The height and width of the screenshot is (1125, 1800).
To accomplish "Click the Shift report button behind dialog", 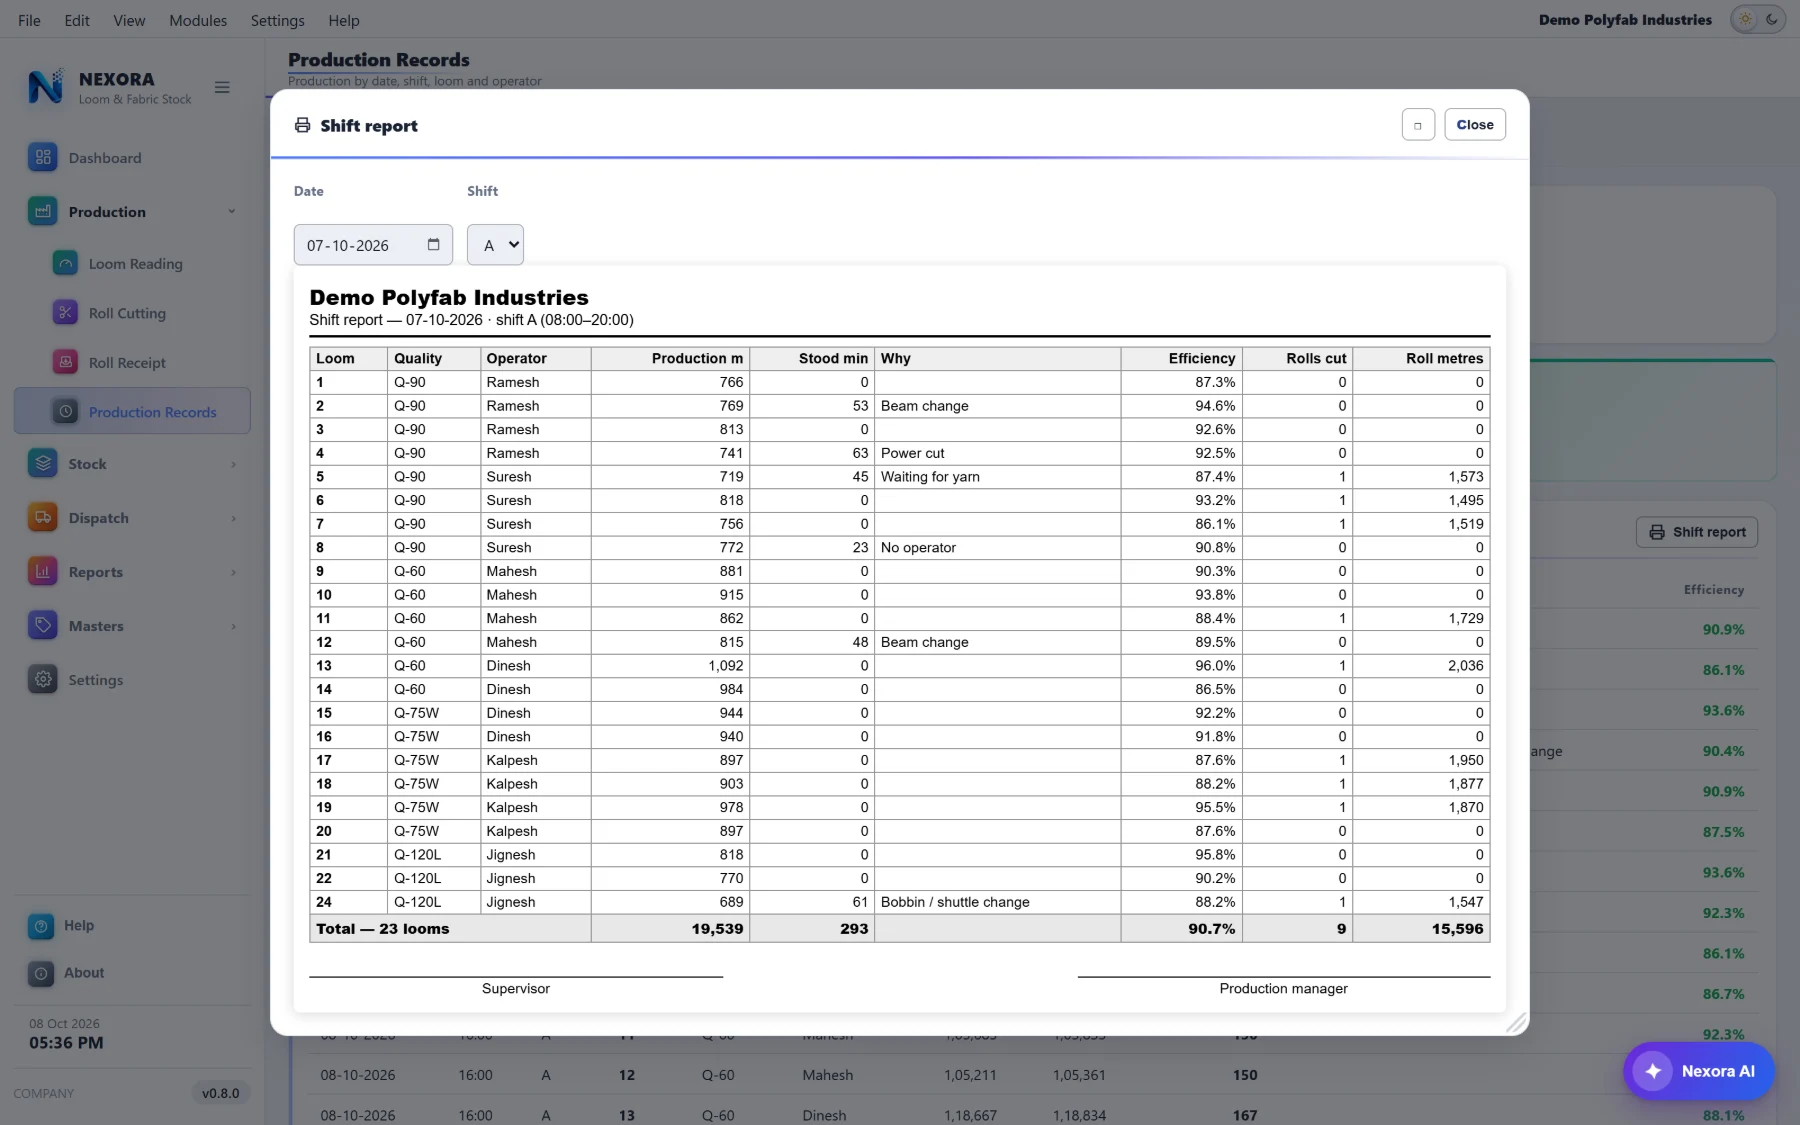I will point(1697,532).
